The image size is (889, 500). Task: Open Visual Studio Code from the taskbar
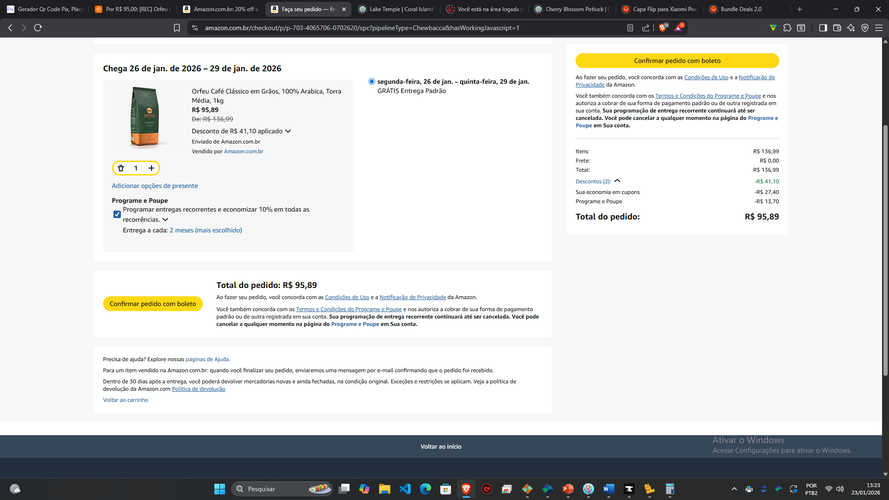[x=405, y=489]
